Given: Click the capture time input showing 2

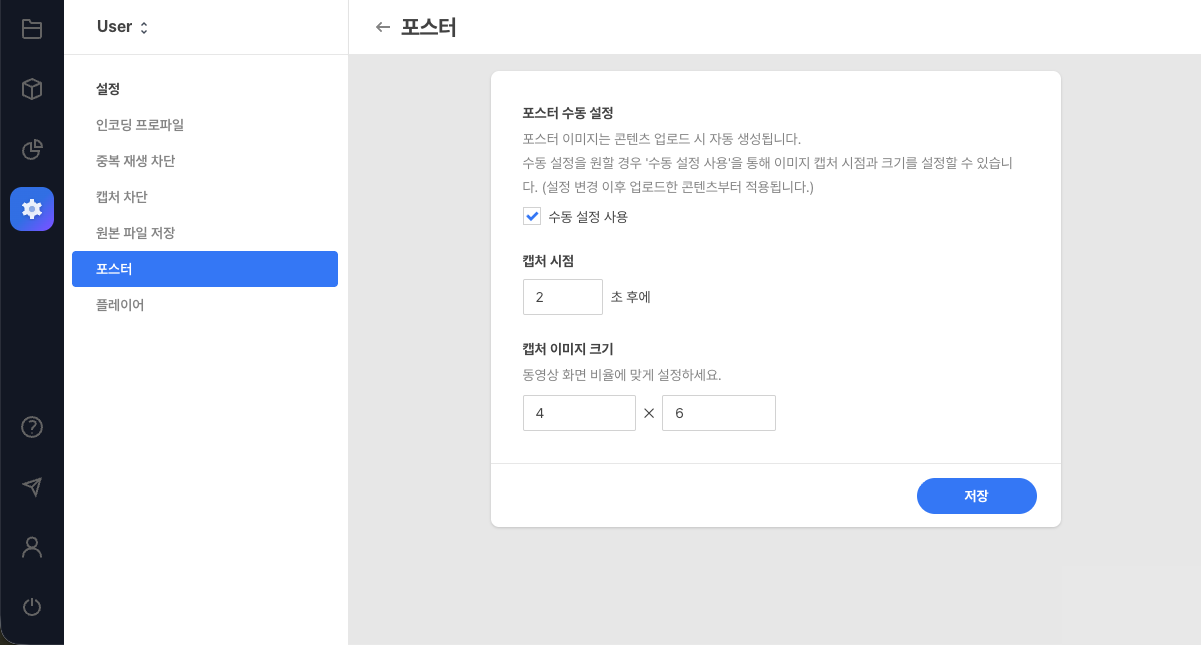Looking at the screenshot, I should 562,296.
